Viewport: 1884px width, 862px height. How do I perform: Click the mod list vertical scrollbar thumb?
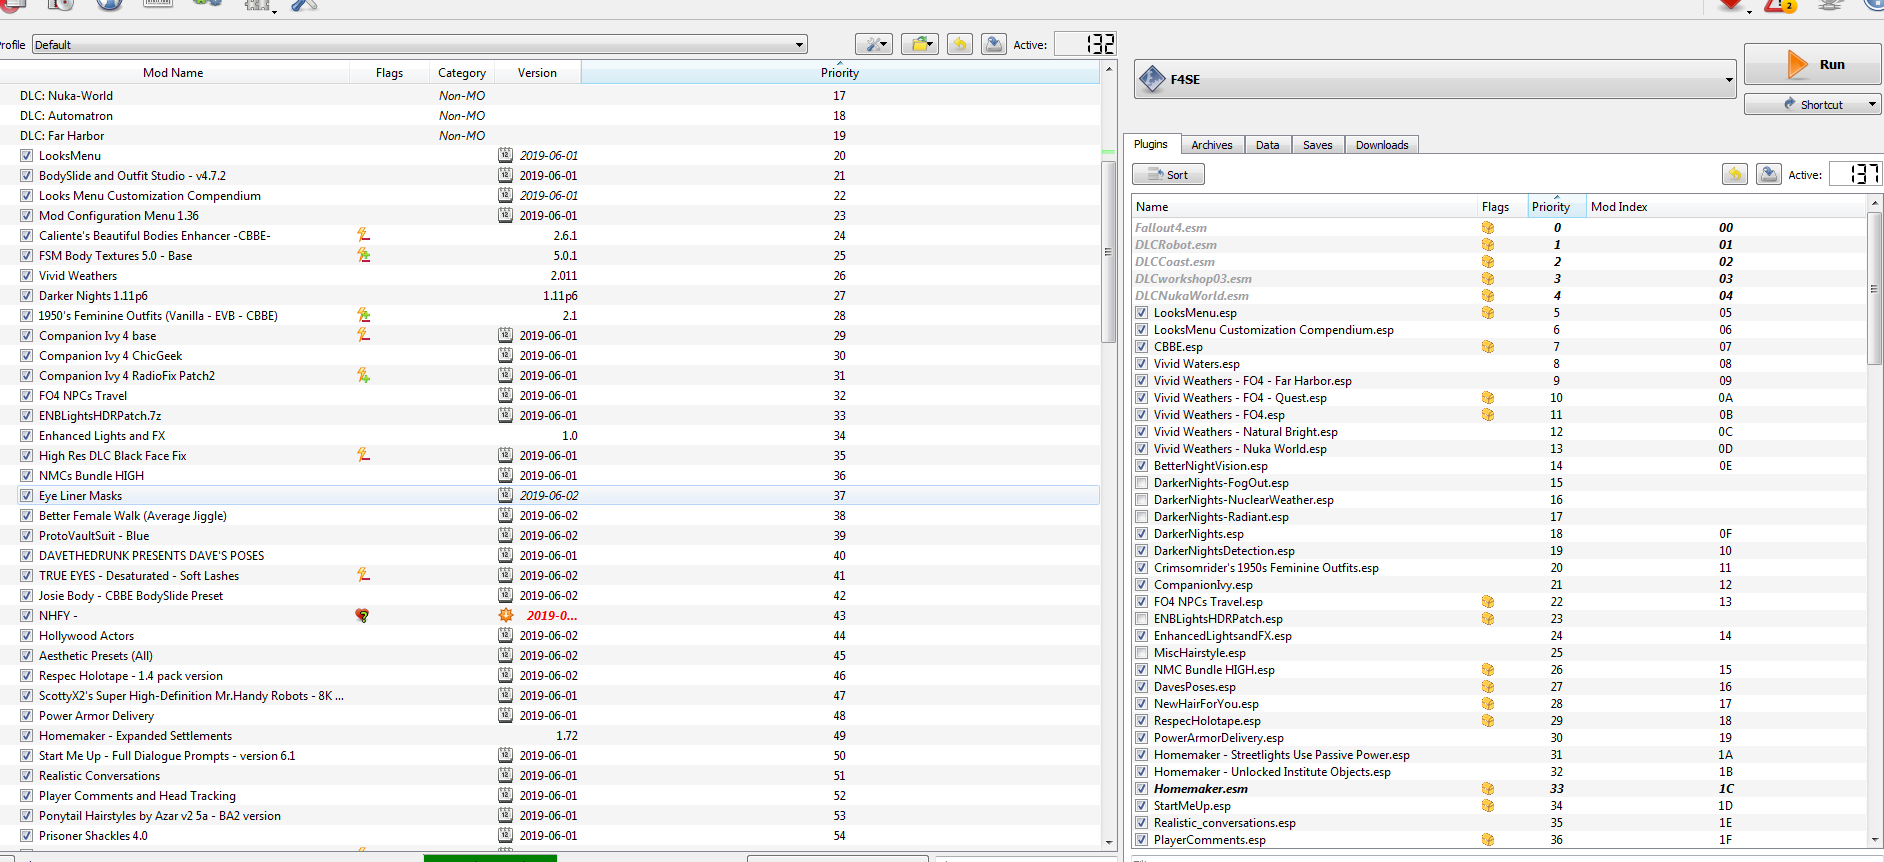tap(1108, 252)
